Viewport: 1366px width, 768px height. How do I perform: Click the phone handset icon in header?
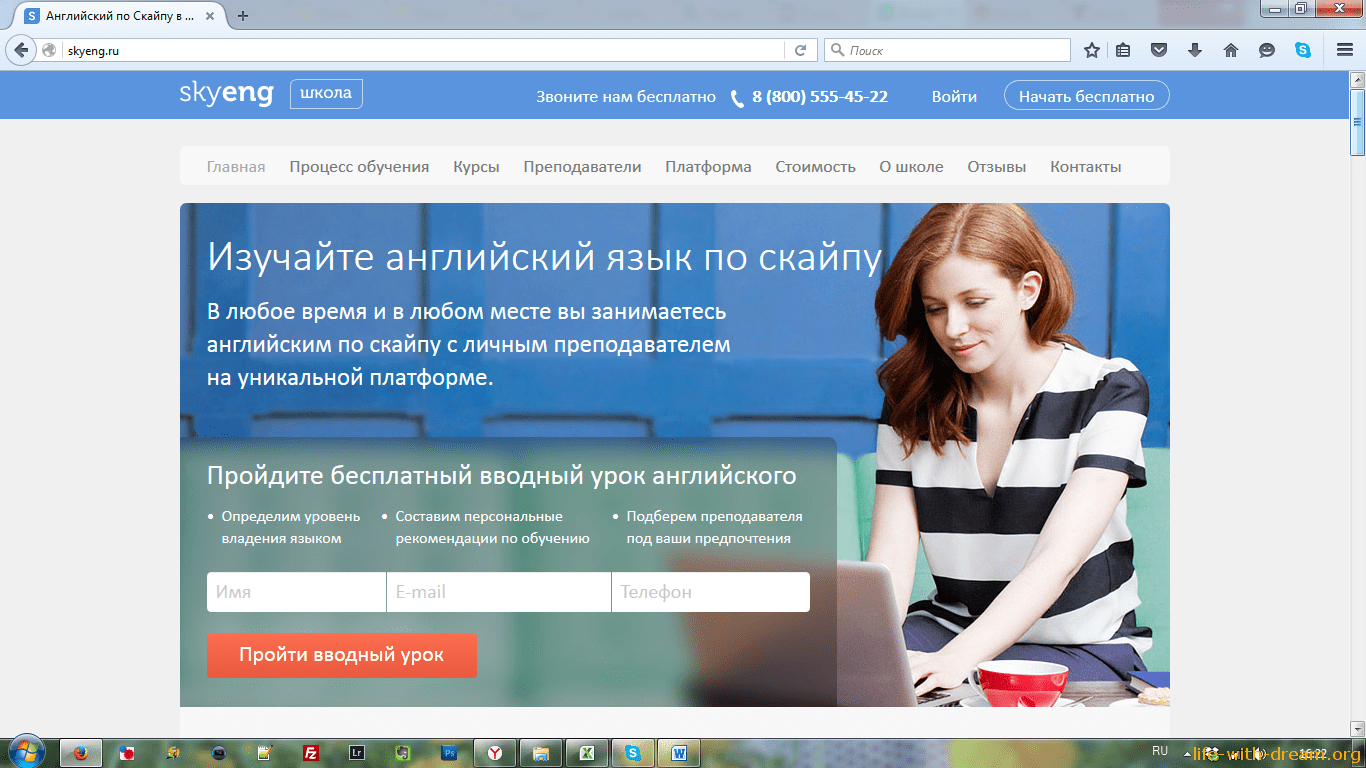point(737,98)
